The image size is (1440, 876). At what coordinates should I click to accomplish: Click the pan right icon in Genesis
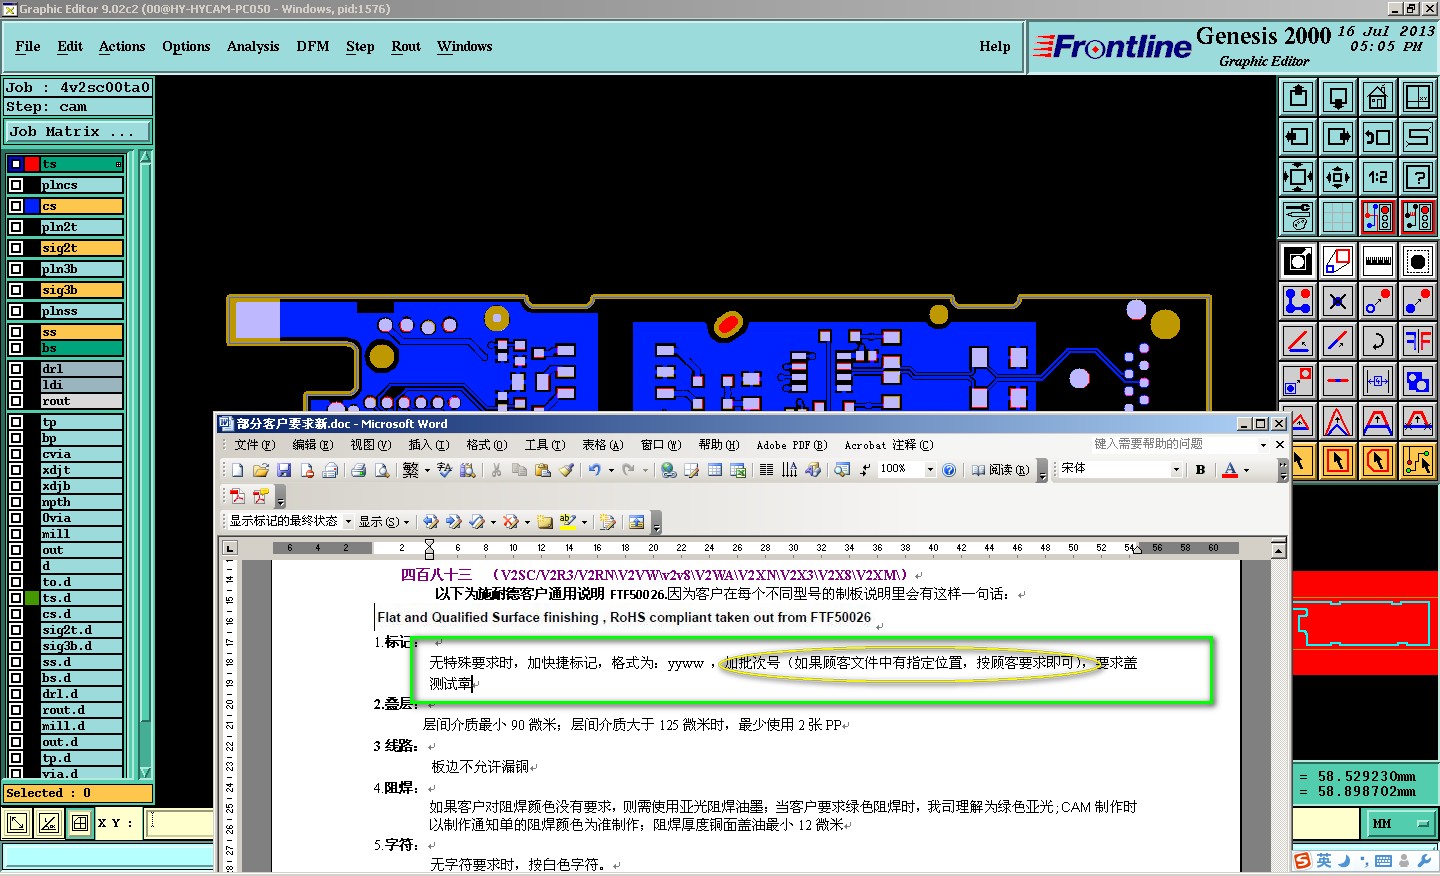coord(1338,137)
